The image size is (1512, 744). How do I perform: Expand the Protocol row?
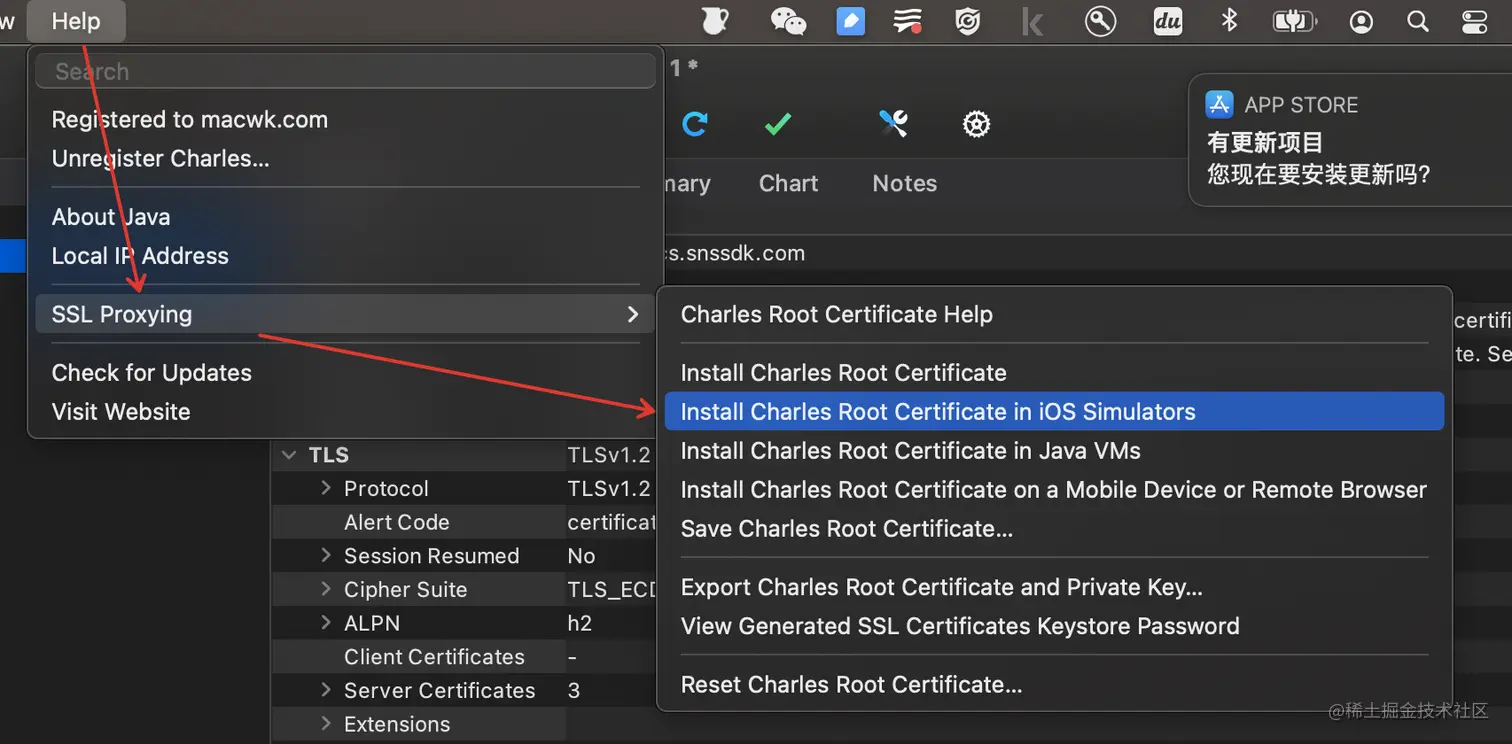point(326,488)
